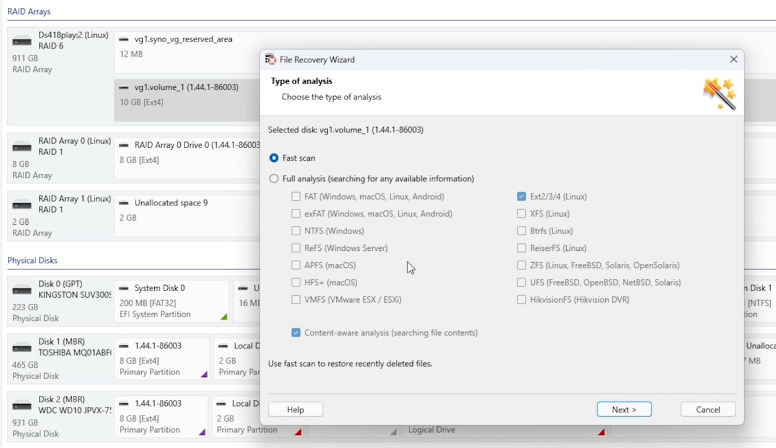This screenshot has width=776, height=448.
Task: Click the red marker on Disk 2's 2 GB partition
Action: 298,432
